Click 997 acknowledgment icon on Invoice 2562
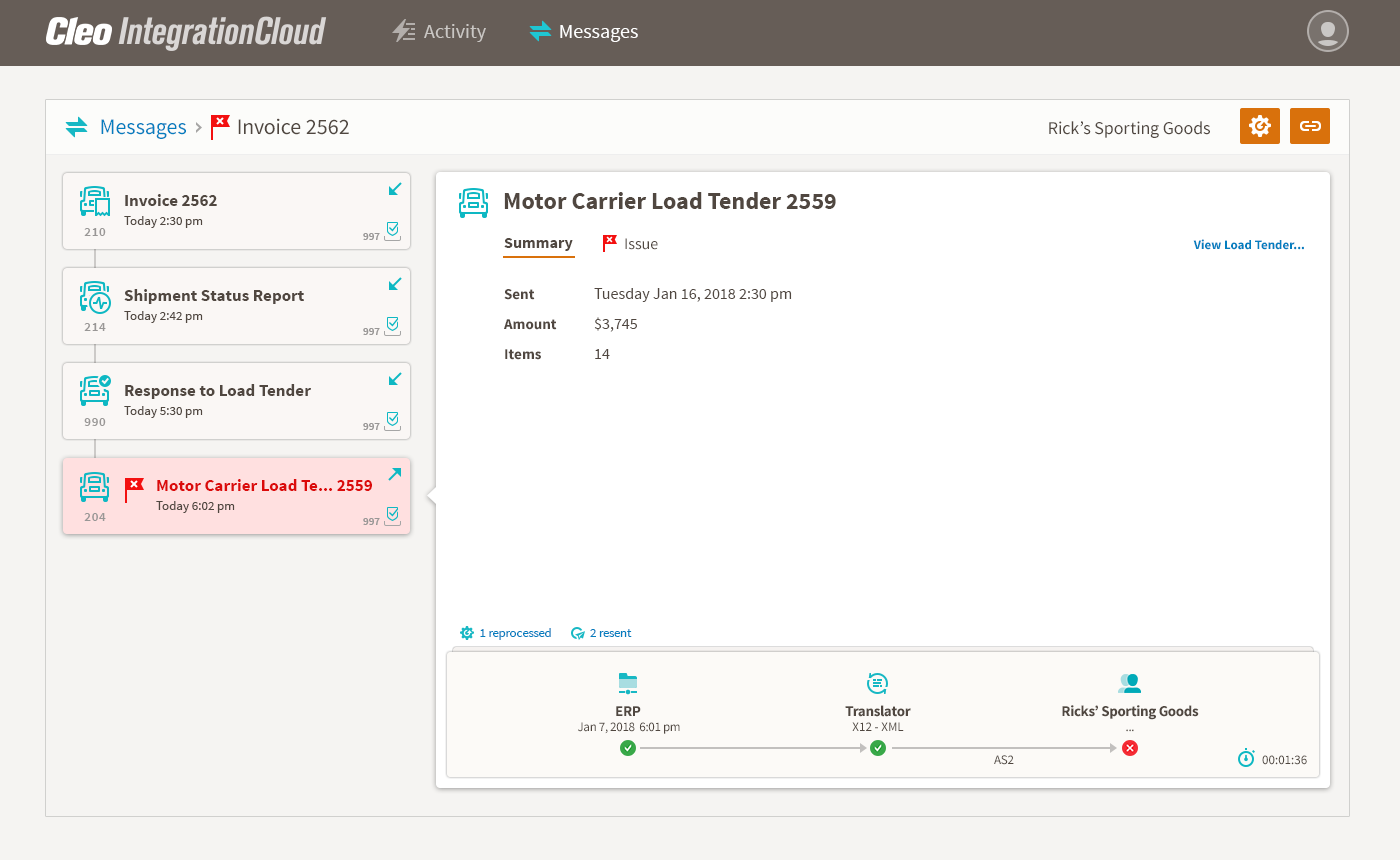 [392, 233]
